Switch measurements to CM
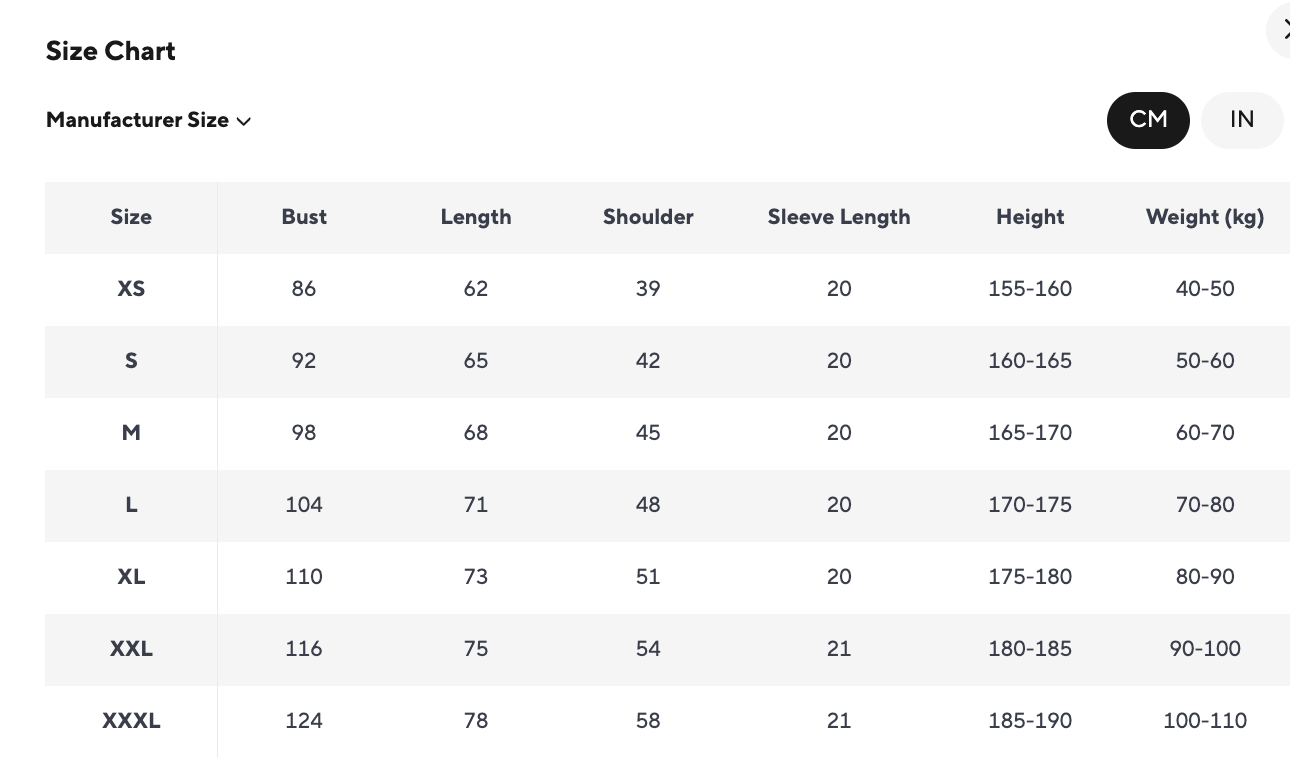Screen dimensions: 1290x768 pyautogui.click(x=1148, y=120)
